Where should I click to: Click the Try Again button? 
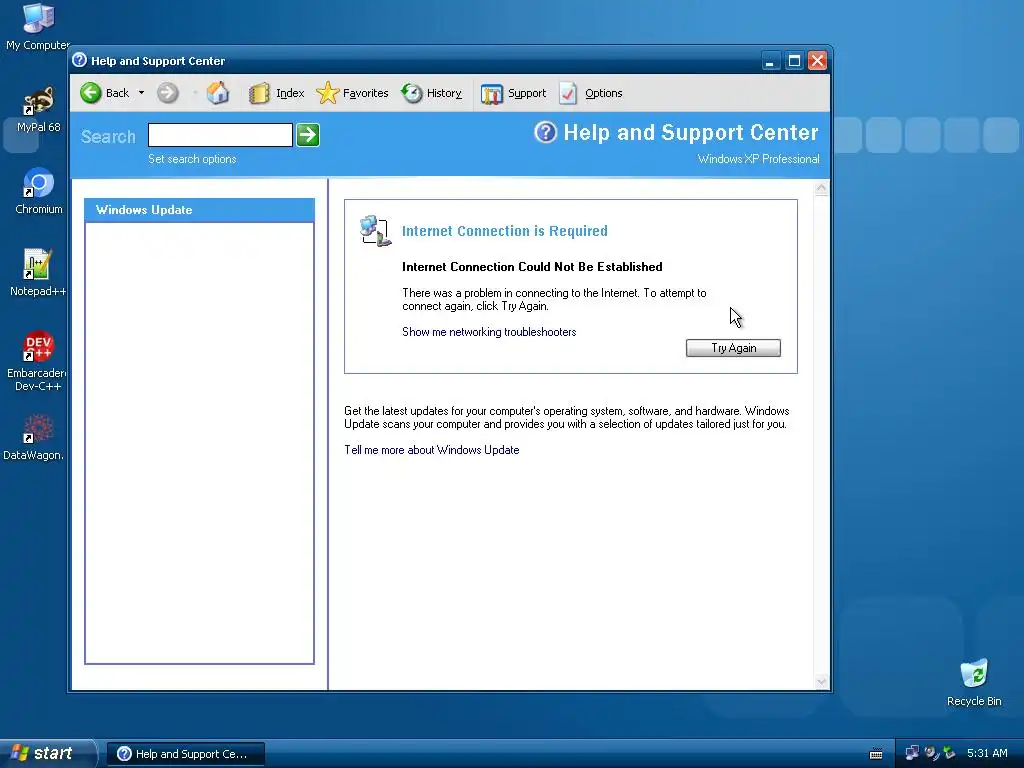coord(733,348)
